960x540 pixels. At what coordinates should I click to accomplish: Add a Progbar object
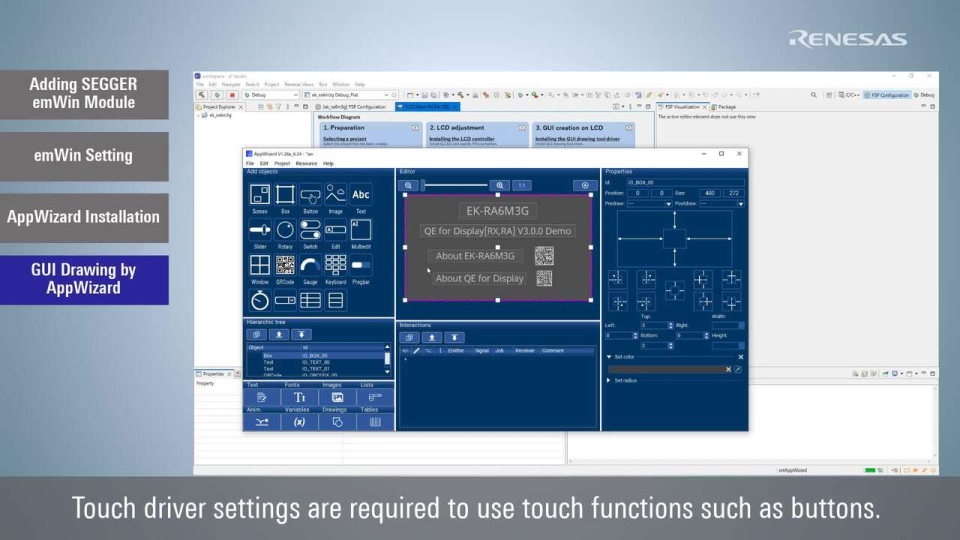(361, 265)
